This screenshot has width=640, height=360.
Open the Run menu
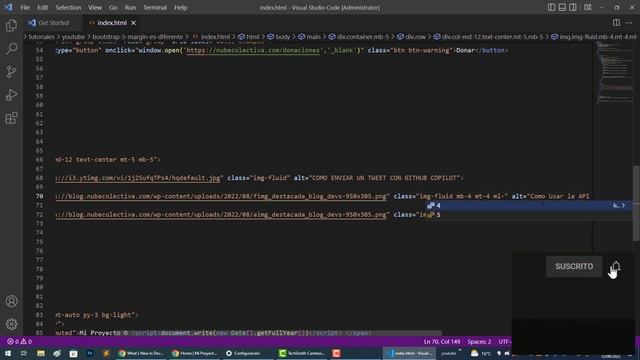(x=130, y=7)
